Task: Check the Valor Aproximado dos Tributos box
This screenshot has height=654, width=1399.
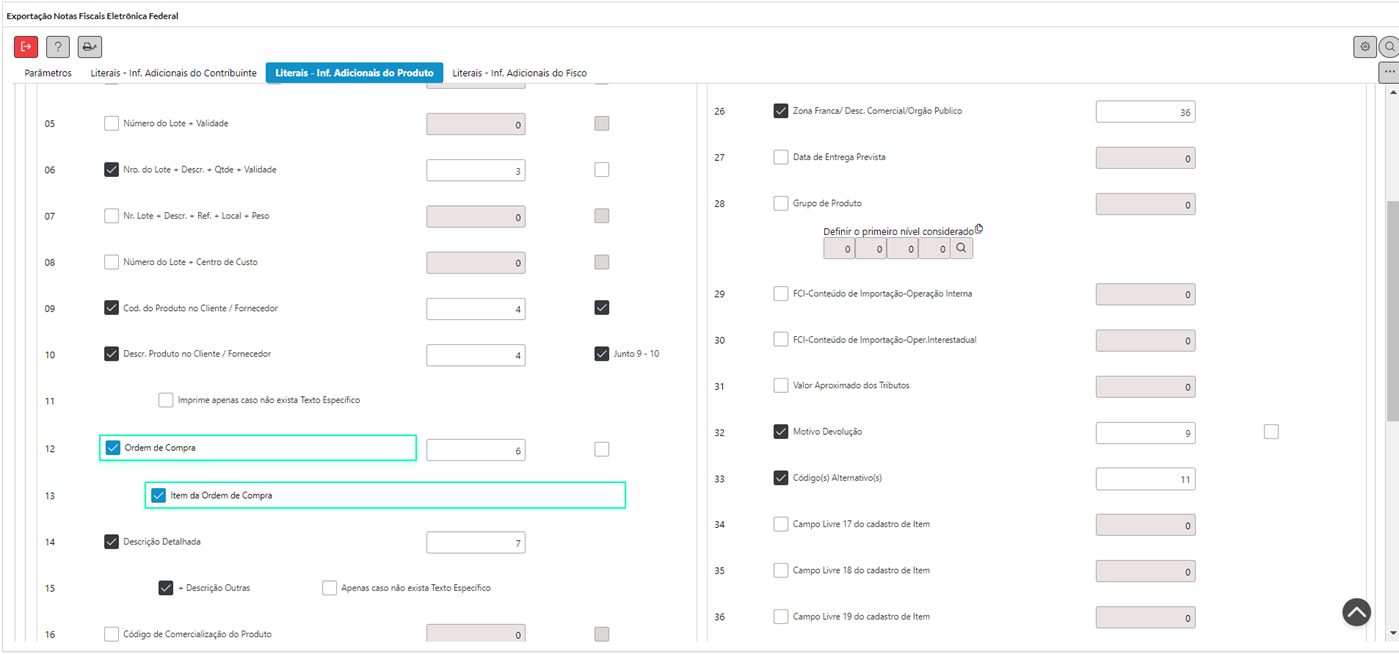Action: (781, 386)
